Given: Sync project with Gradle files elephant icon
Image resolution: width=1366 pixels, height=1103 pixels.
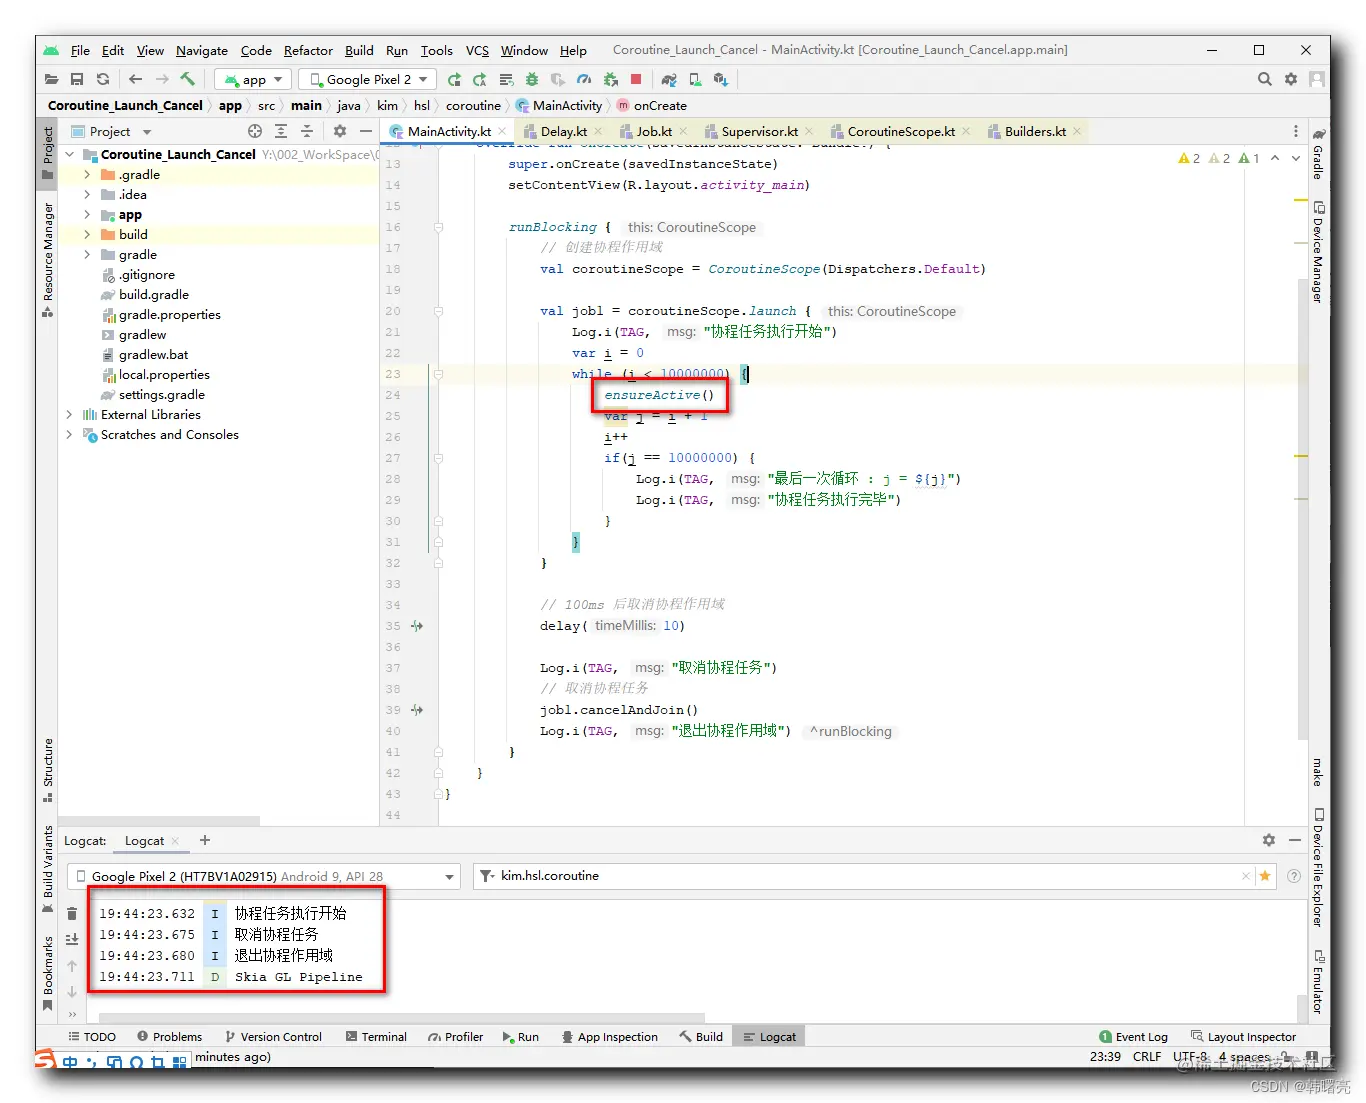Looking at the screenshot, I should click(x=669, y=79).
